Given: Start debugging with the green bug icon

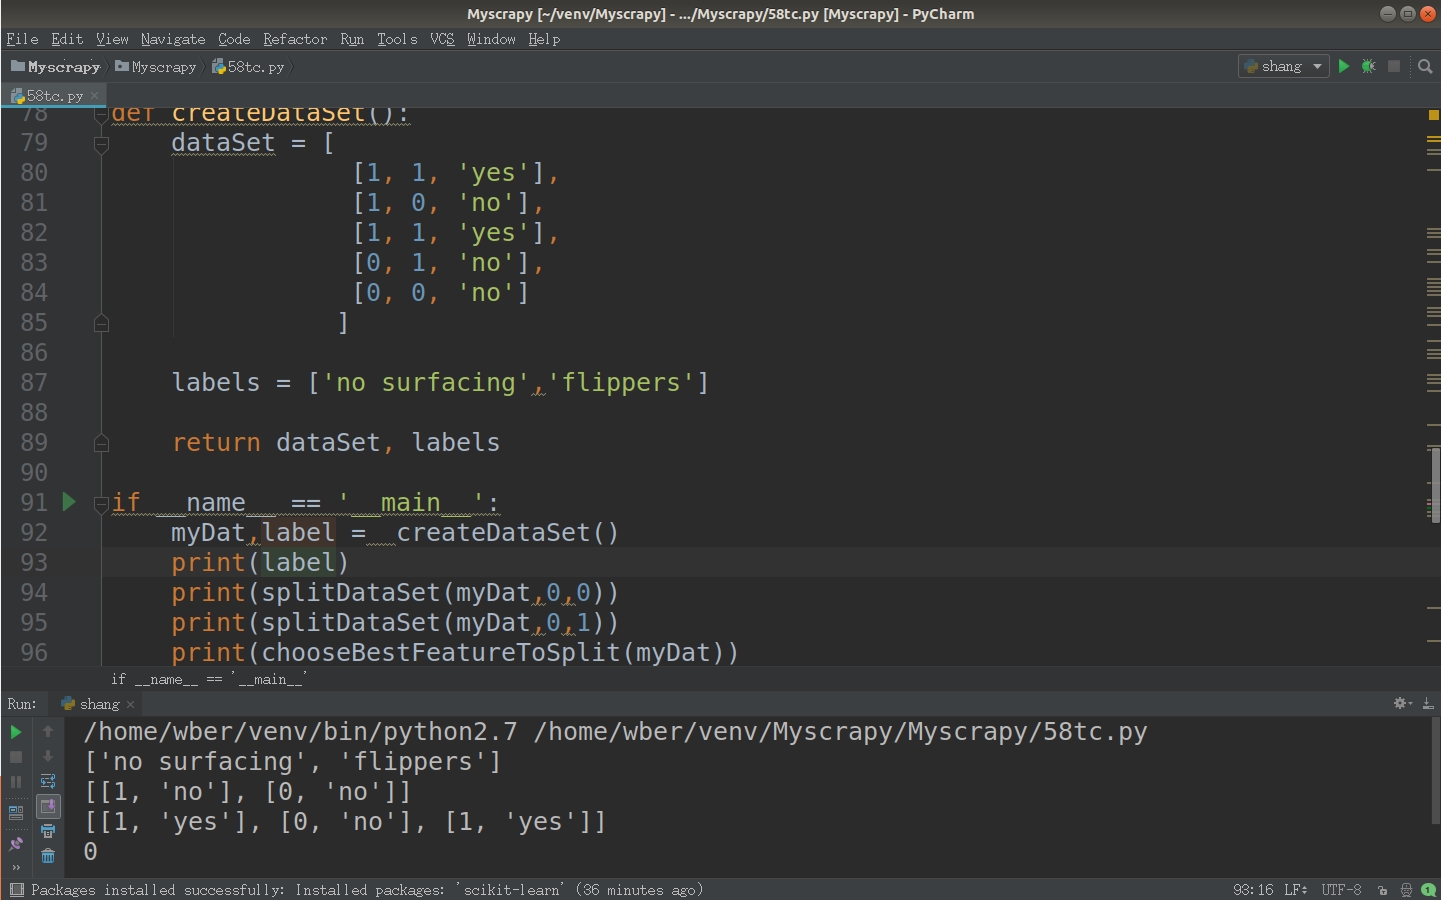Looking at the screenshot, I should point(1368,66).
